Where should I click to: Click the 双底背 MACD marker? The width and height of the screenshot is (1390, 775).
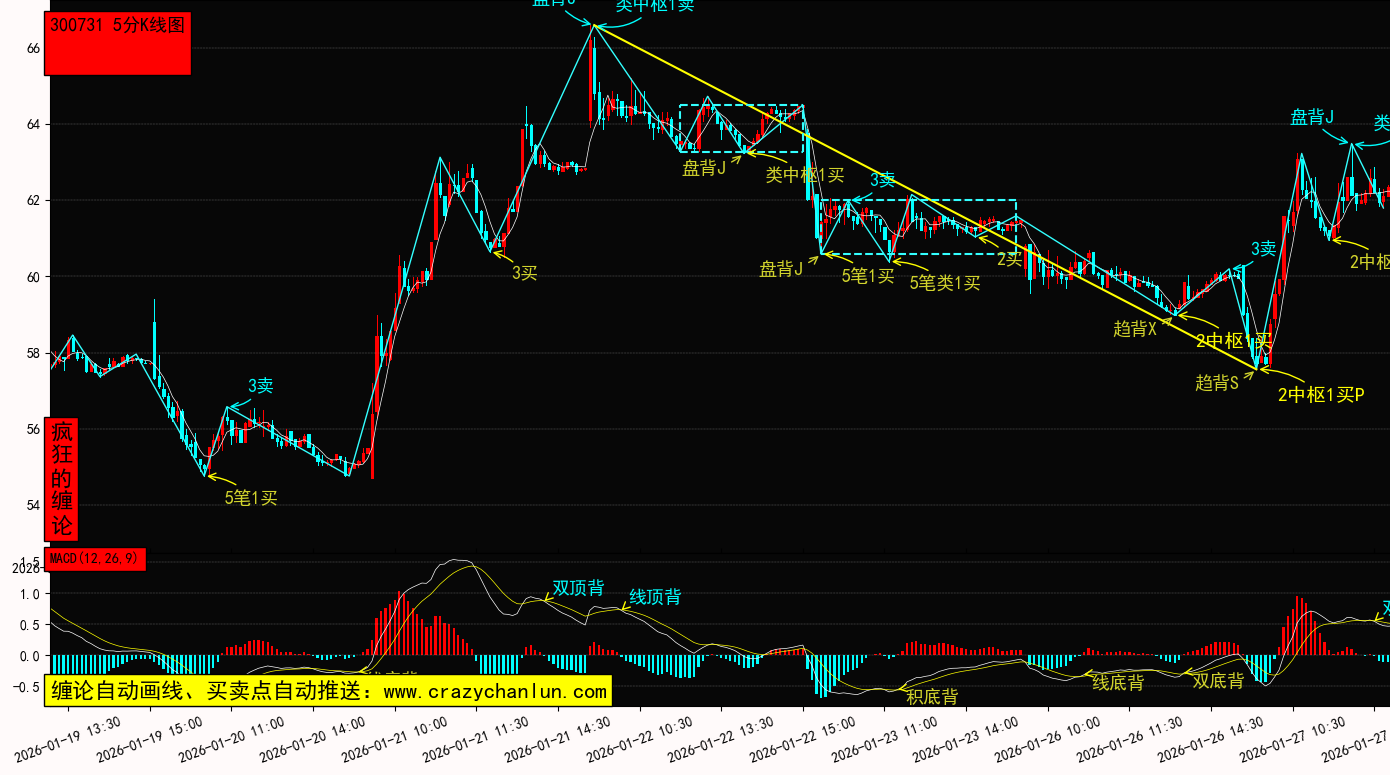[1218, 681]
